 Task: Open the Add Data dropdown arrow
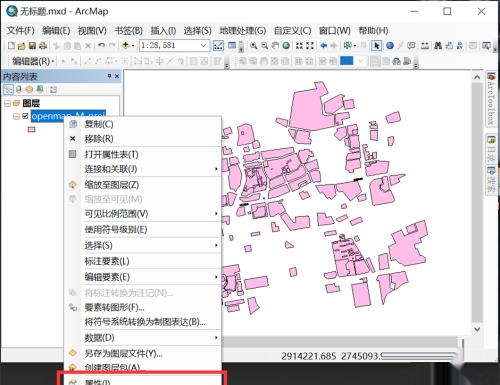pos(133,46)
